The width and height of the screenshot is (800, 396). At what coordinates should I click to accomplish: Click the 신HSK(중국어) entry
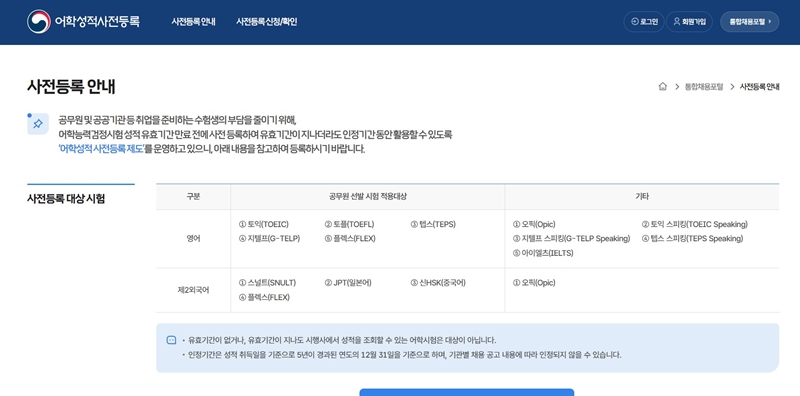coord(438,283)
